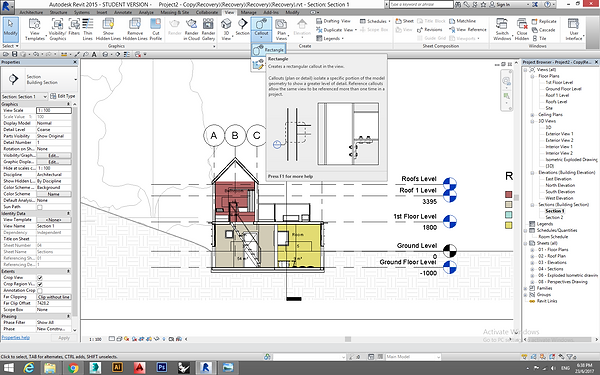
Task: Click the cyan color legend swatch
Action: point(509,215)
